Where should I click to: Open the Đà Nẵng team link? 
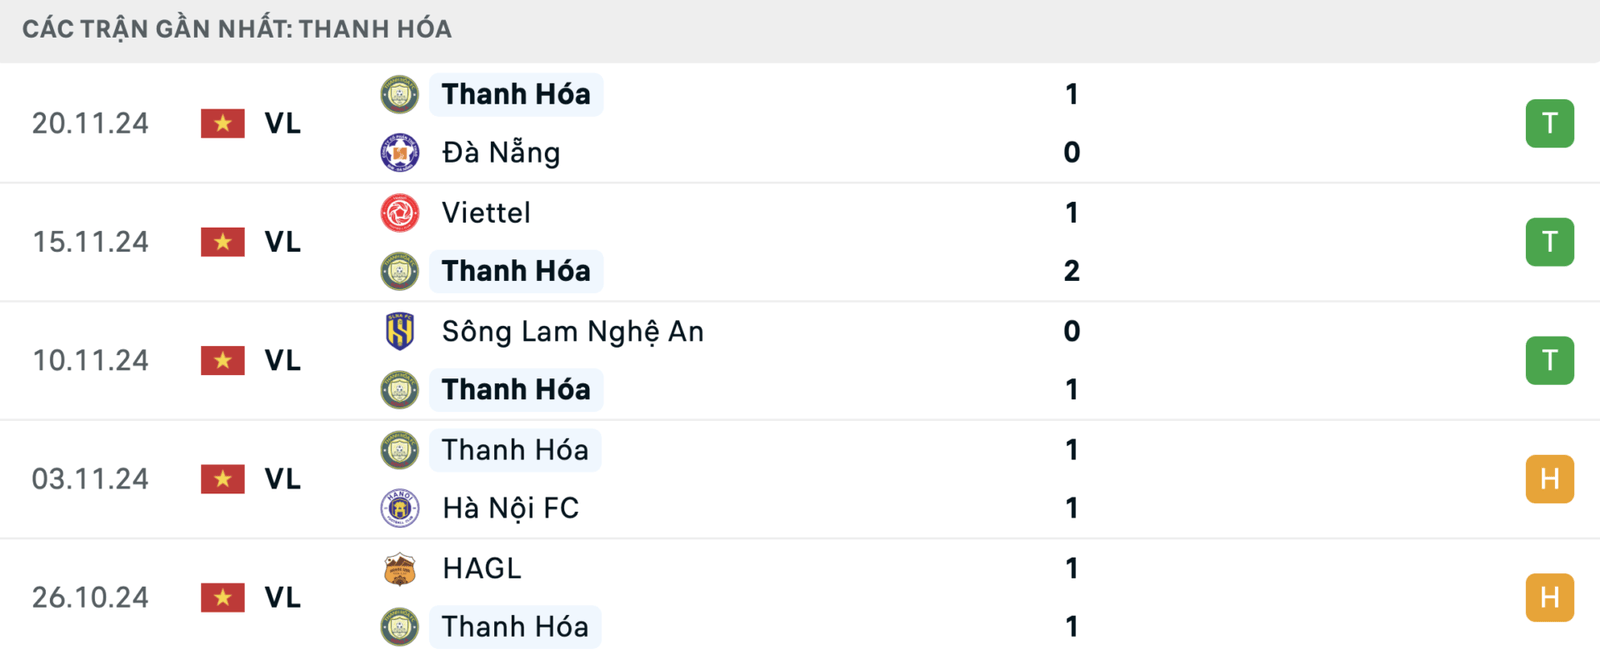click(501, 153)
